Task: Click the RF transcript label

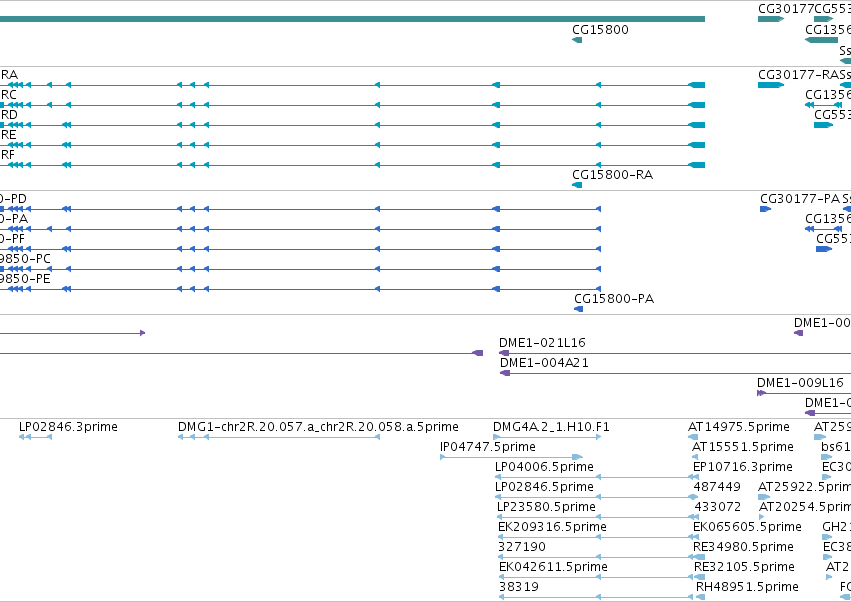Action: tap(8, 155)
